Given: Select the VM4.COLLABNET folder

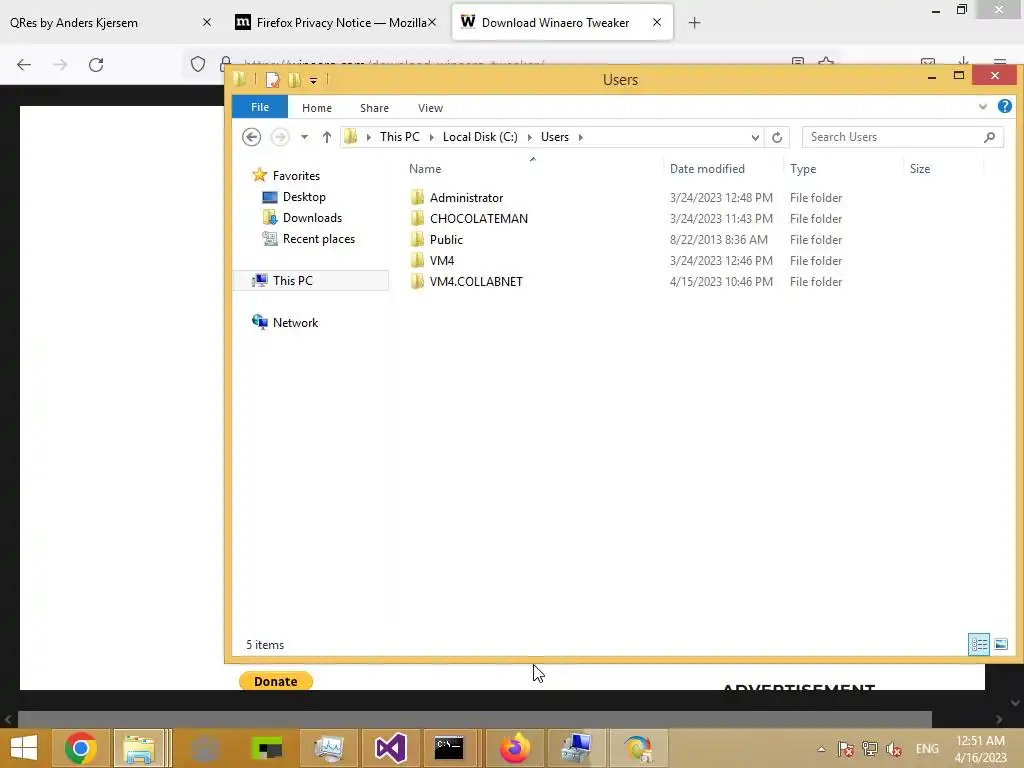Looking at the screenshot, I should [476, 281].
